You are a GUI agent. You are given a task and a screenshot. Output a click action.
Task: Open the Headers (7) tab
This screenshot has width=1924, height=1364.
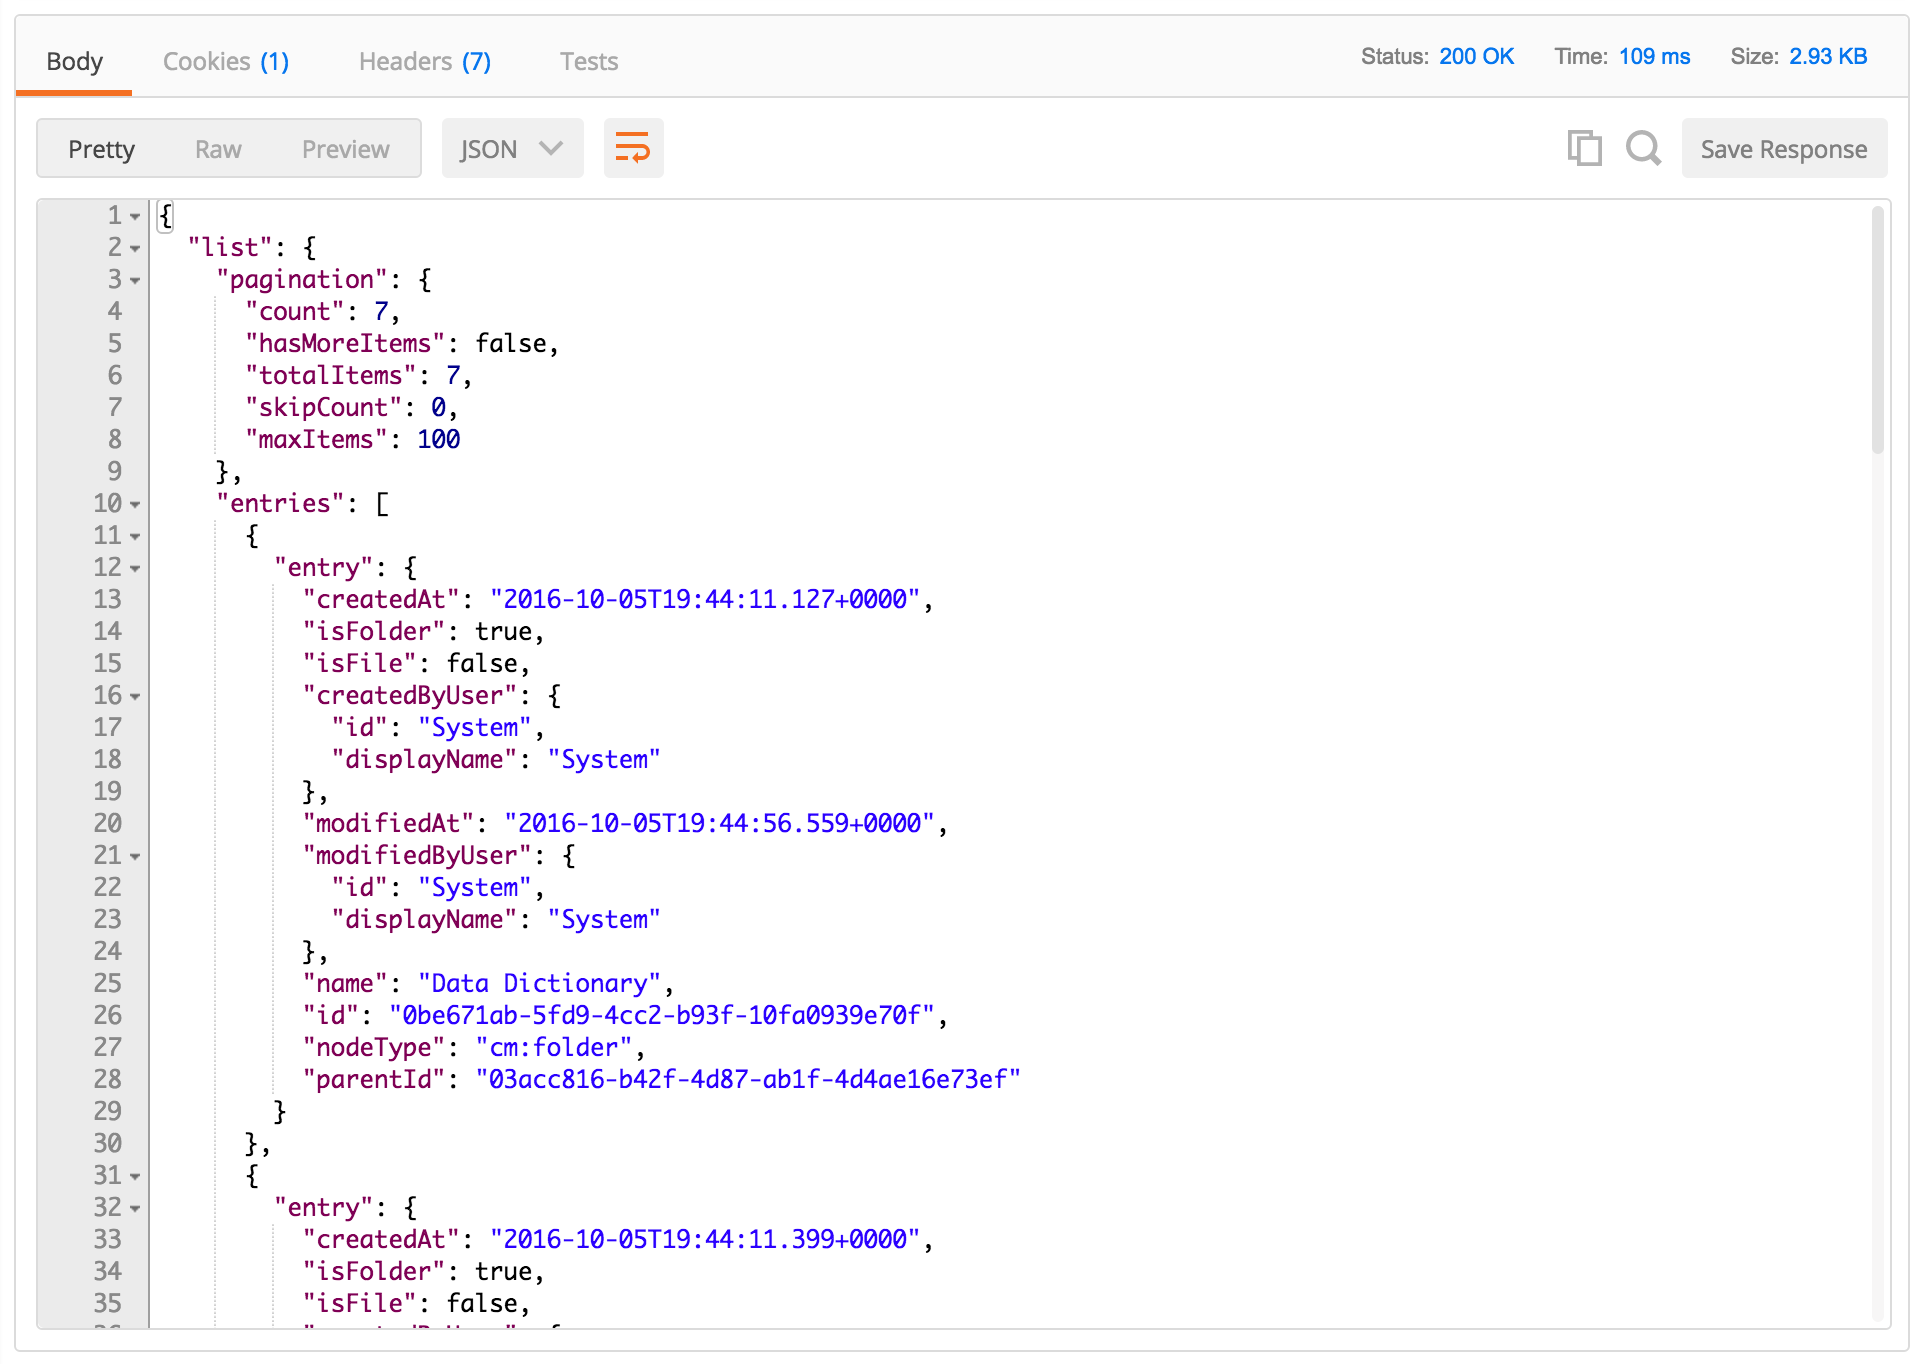[425, 61]
